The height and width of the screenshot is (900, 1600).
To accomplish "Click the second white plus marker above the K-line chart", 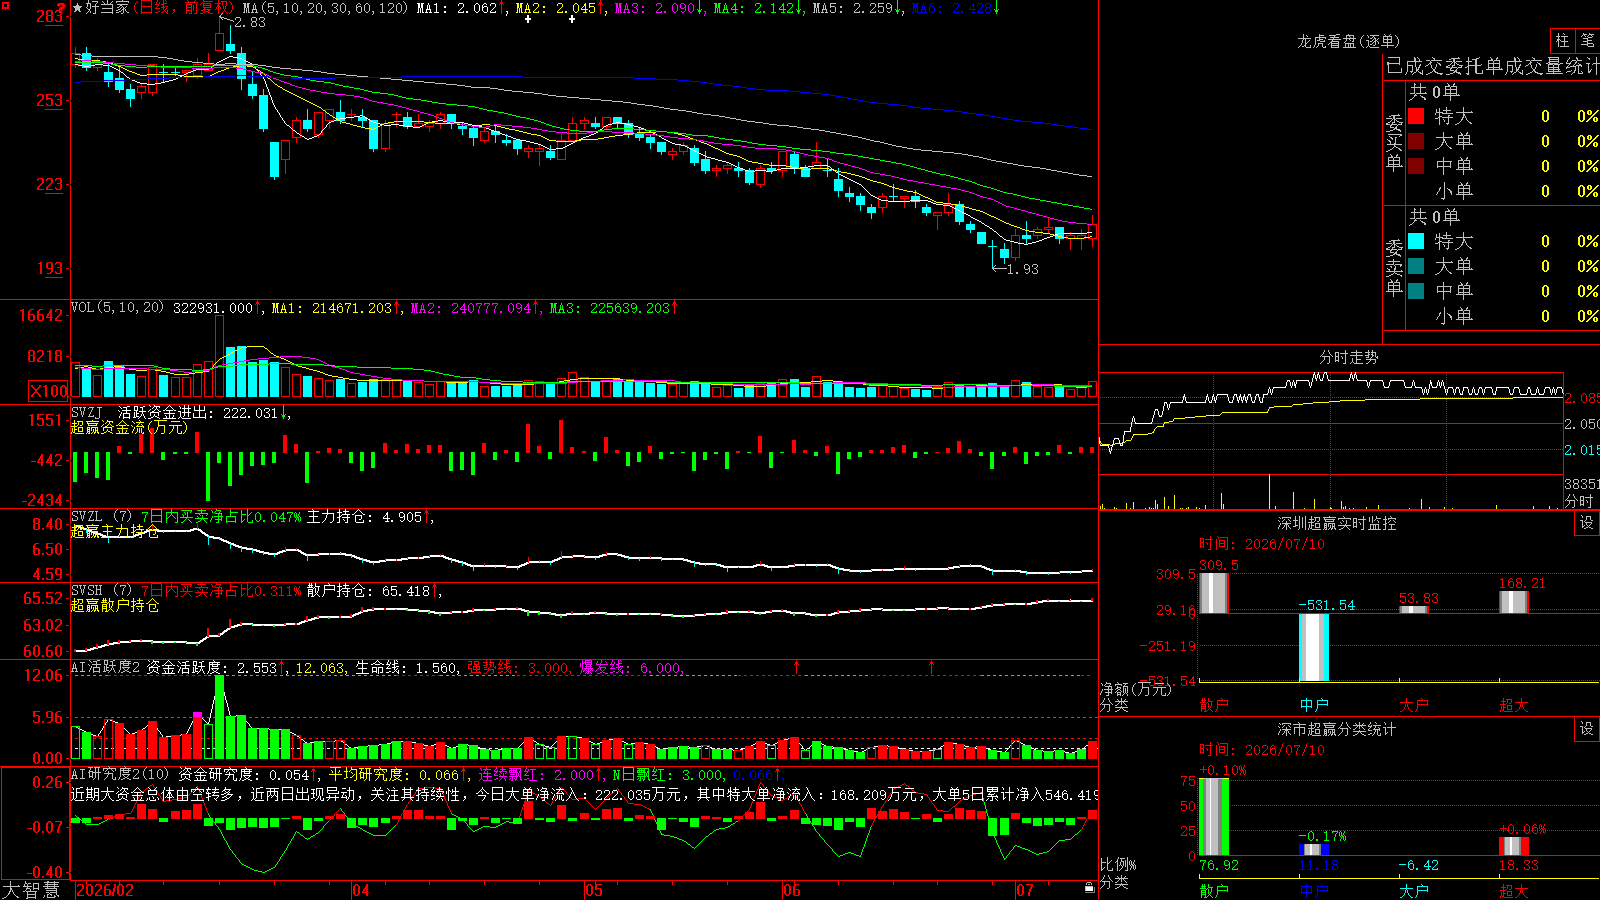I will click(x=572, y=19).
